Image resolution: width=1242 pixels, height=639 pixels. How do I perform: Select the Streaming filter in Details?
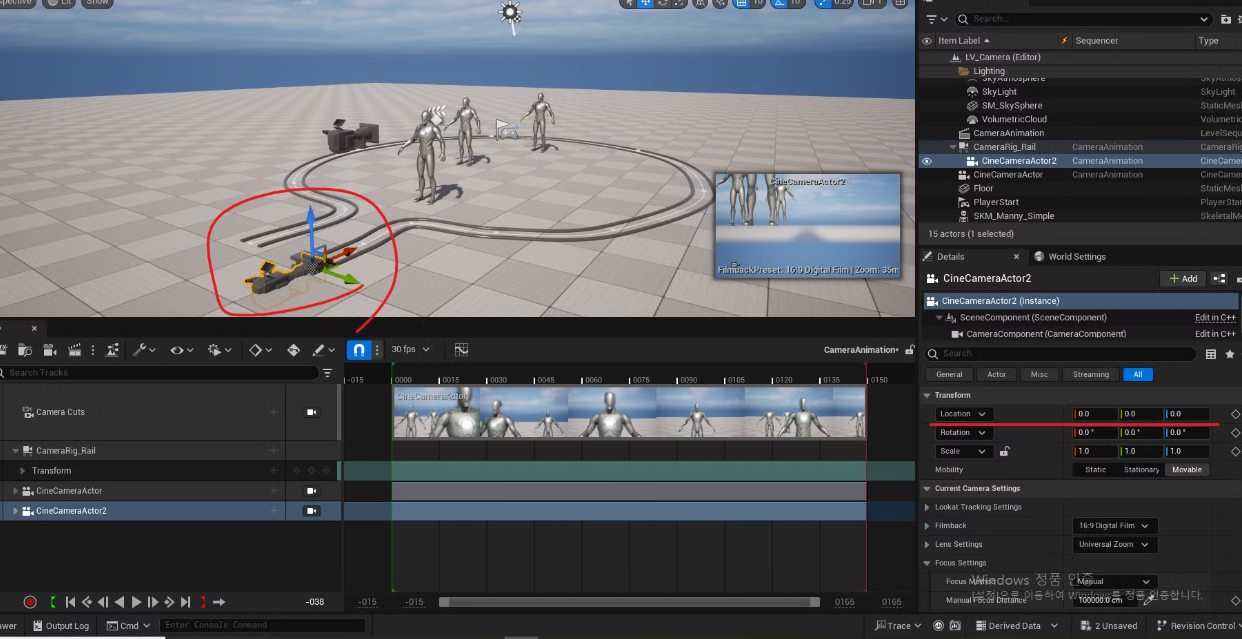[1090, 375]
